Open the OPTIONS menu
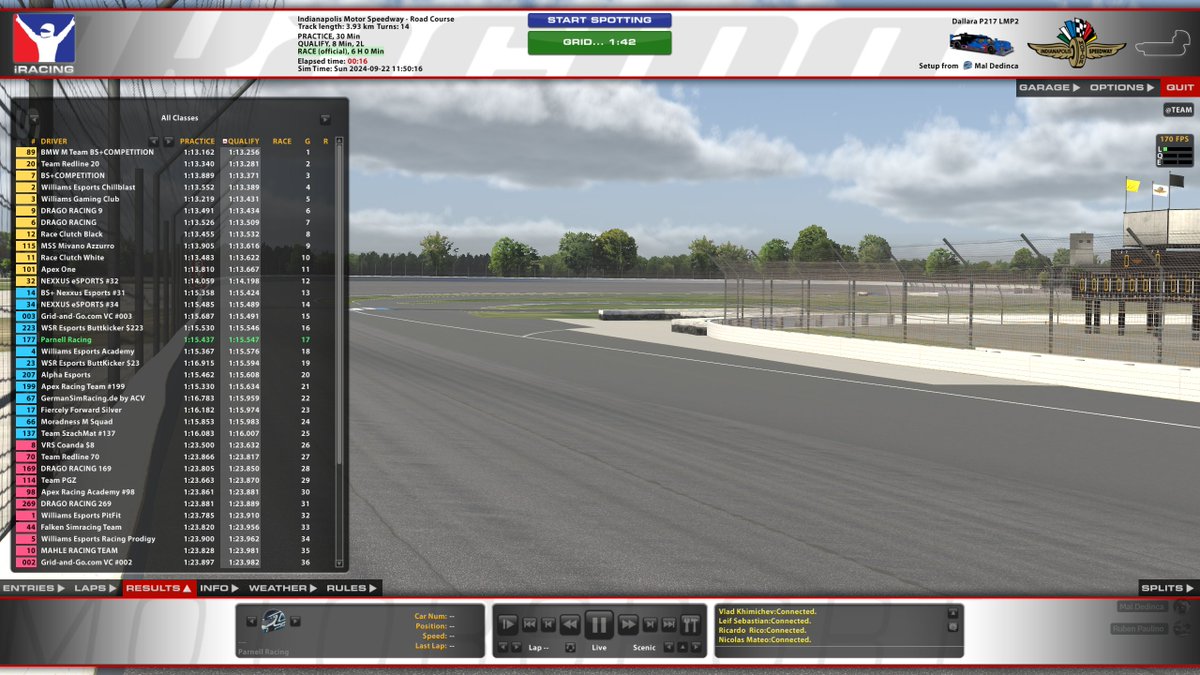 tap(1122, 87)
